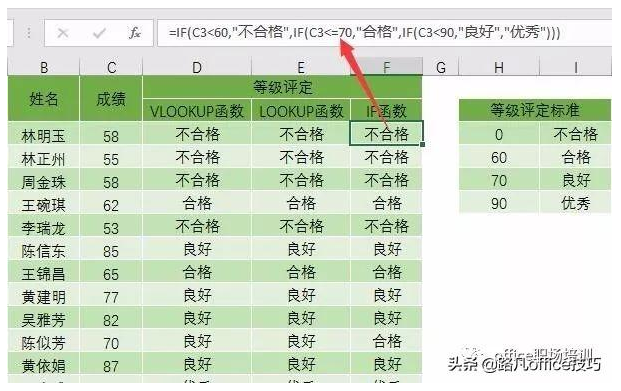
Task: Click the standard table grade 不合格 beside 0
Action: coord(575,134)
